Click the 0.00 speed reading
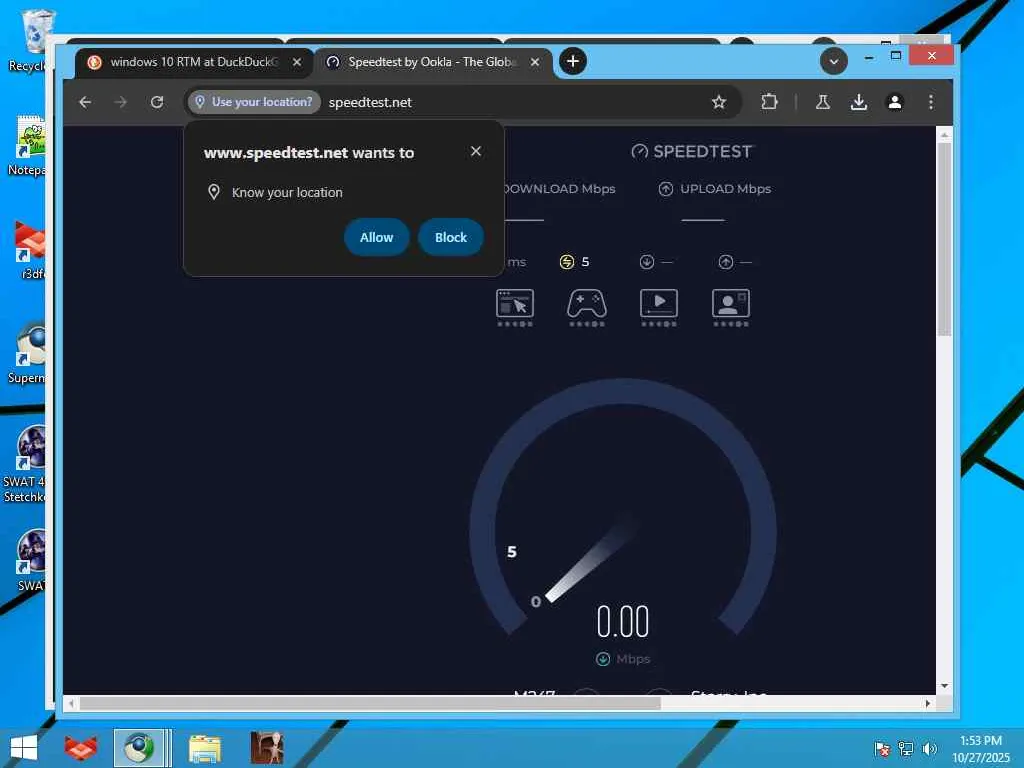This screenshot has width=1024, height=768. (x=623, y=621)
